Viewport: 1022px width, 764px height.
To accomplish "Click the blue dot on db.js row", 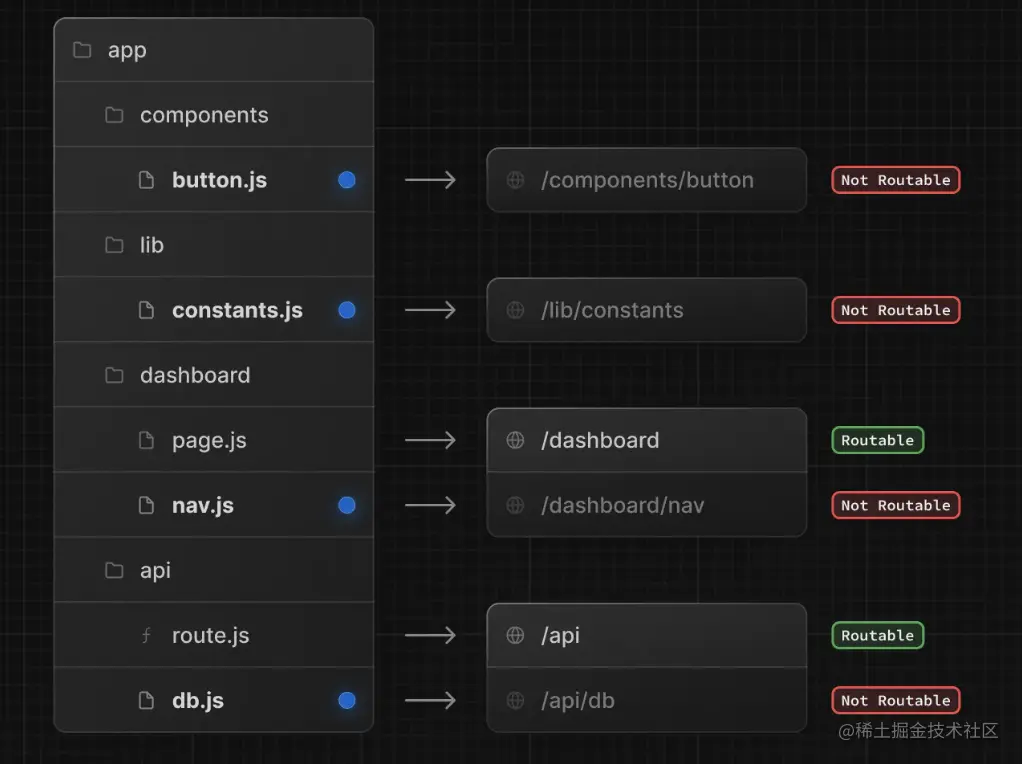I will pyautogui.click(x=347, y=701).
